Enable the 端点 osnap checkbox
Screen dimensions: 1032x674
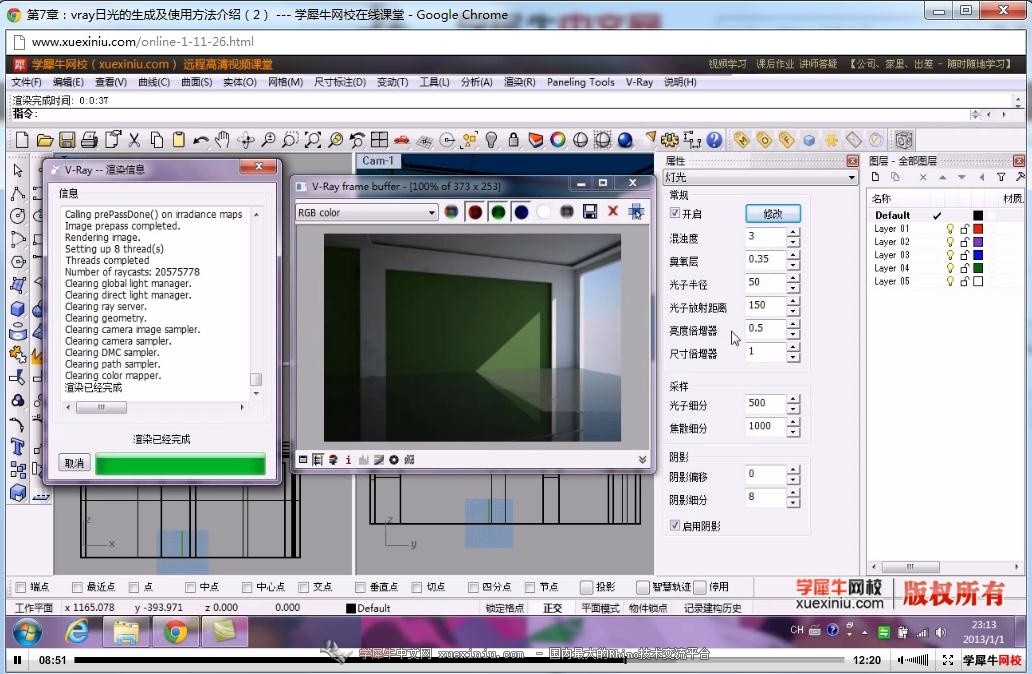pos(21,587)
